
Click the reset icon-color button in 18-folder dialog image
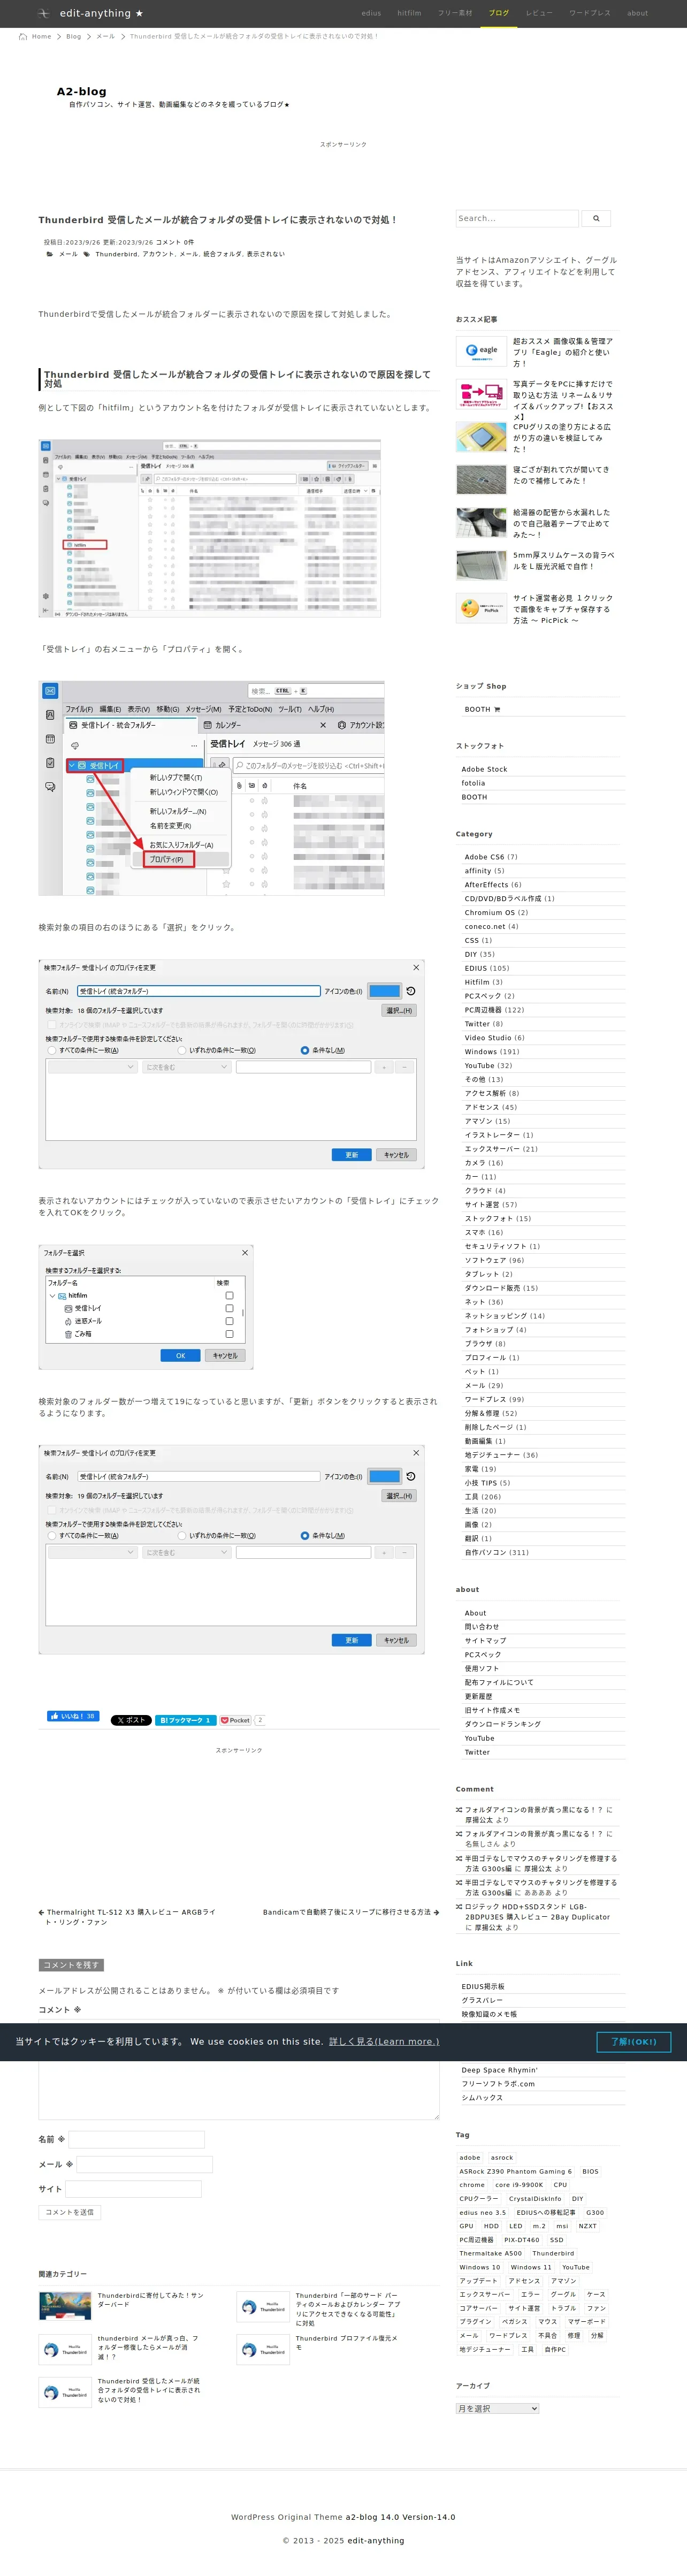pyautogui.click(x=410, y=991)
